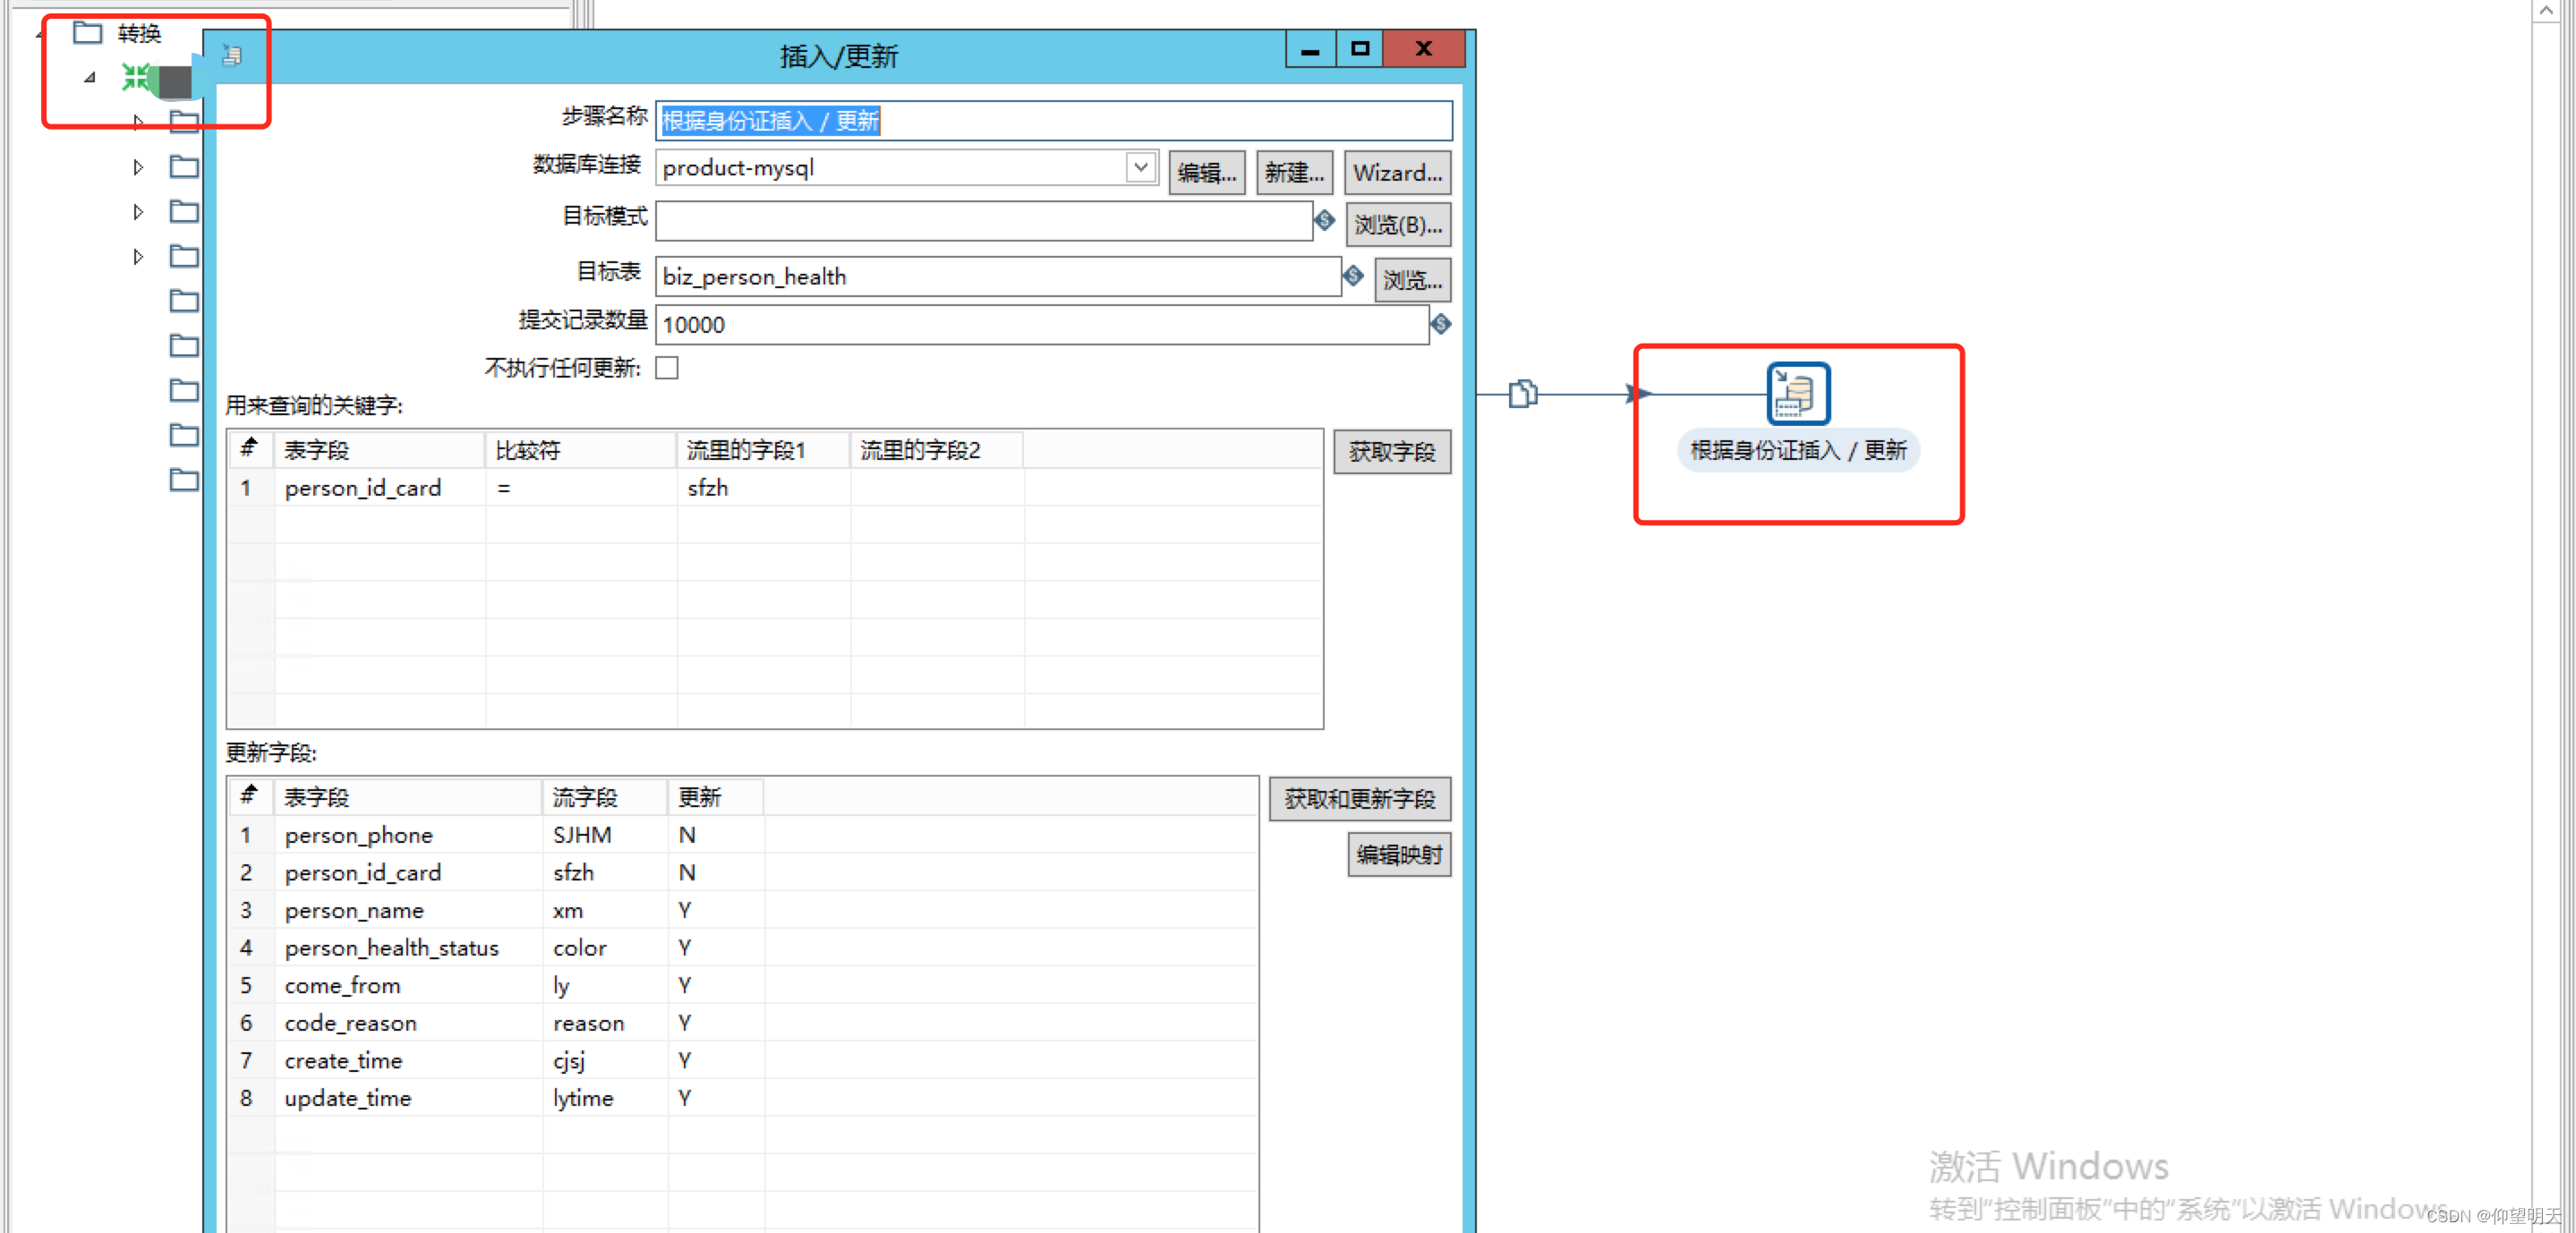Click the 根据身份证插入 / 更新 step label on canvas

point(1798,451)
